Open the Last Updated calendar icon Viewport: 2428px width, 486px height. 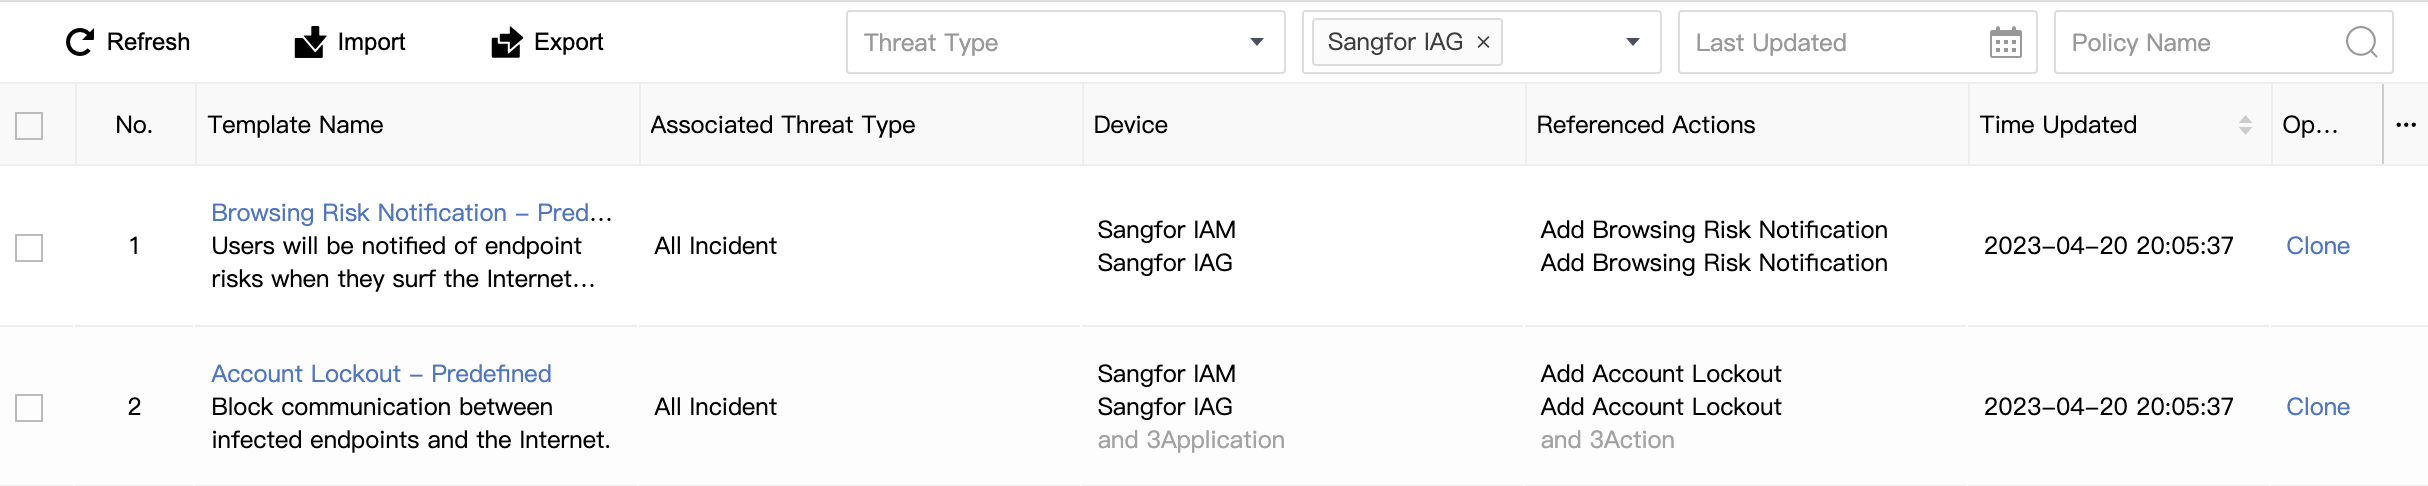click(2005, 43)
